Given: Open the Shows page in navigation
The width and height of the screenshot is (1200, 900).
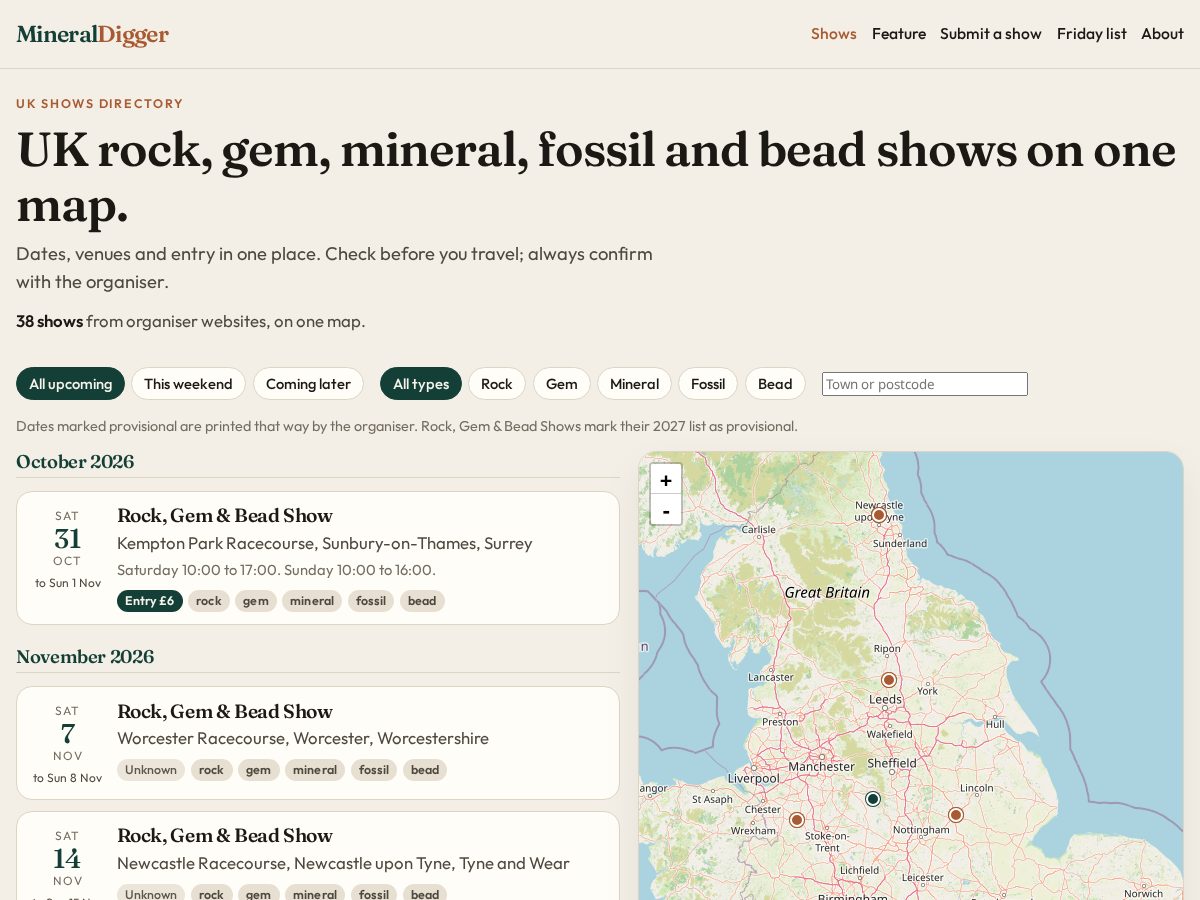Looking at the screenshot, I should [x=833, y=34].
